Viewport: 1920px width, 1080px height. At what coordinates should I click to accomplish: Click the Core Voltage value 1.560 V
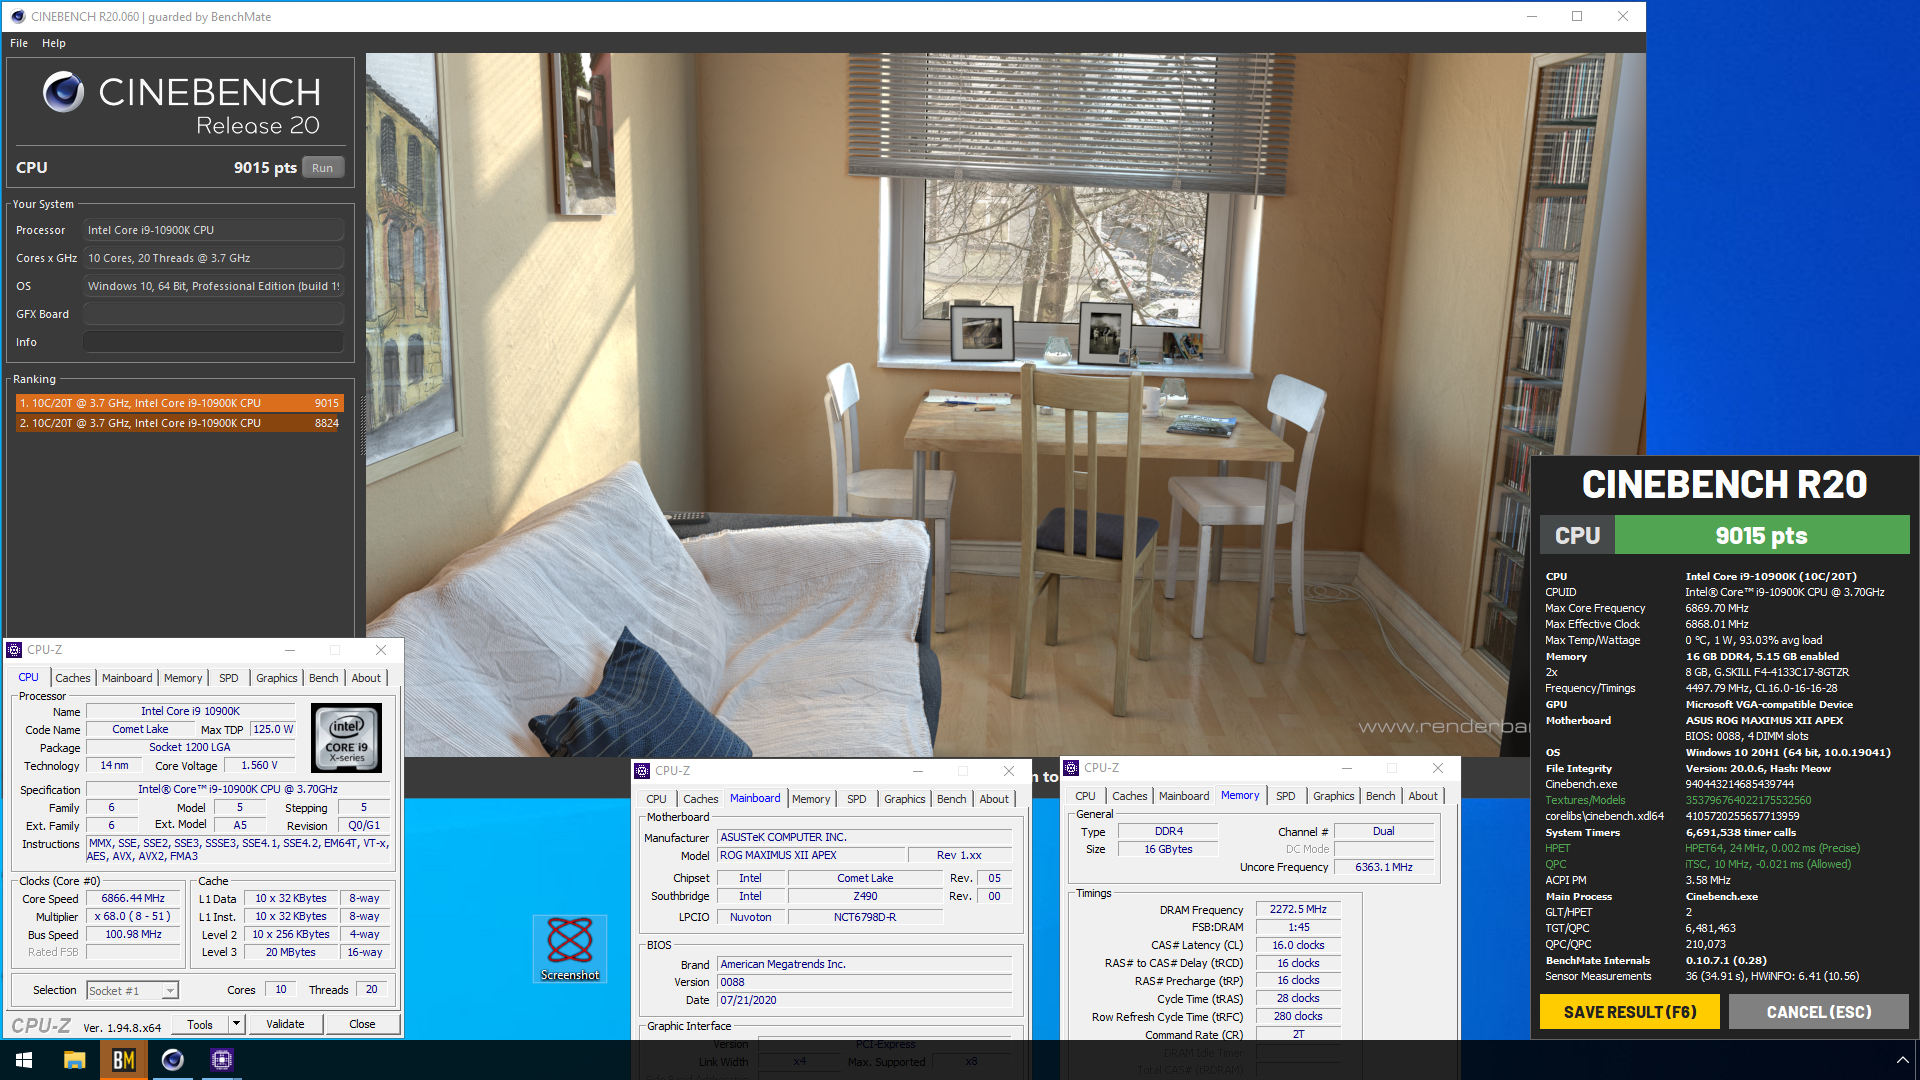tap(259, 766)
